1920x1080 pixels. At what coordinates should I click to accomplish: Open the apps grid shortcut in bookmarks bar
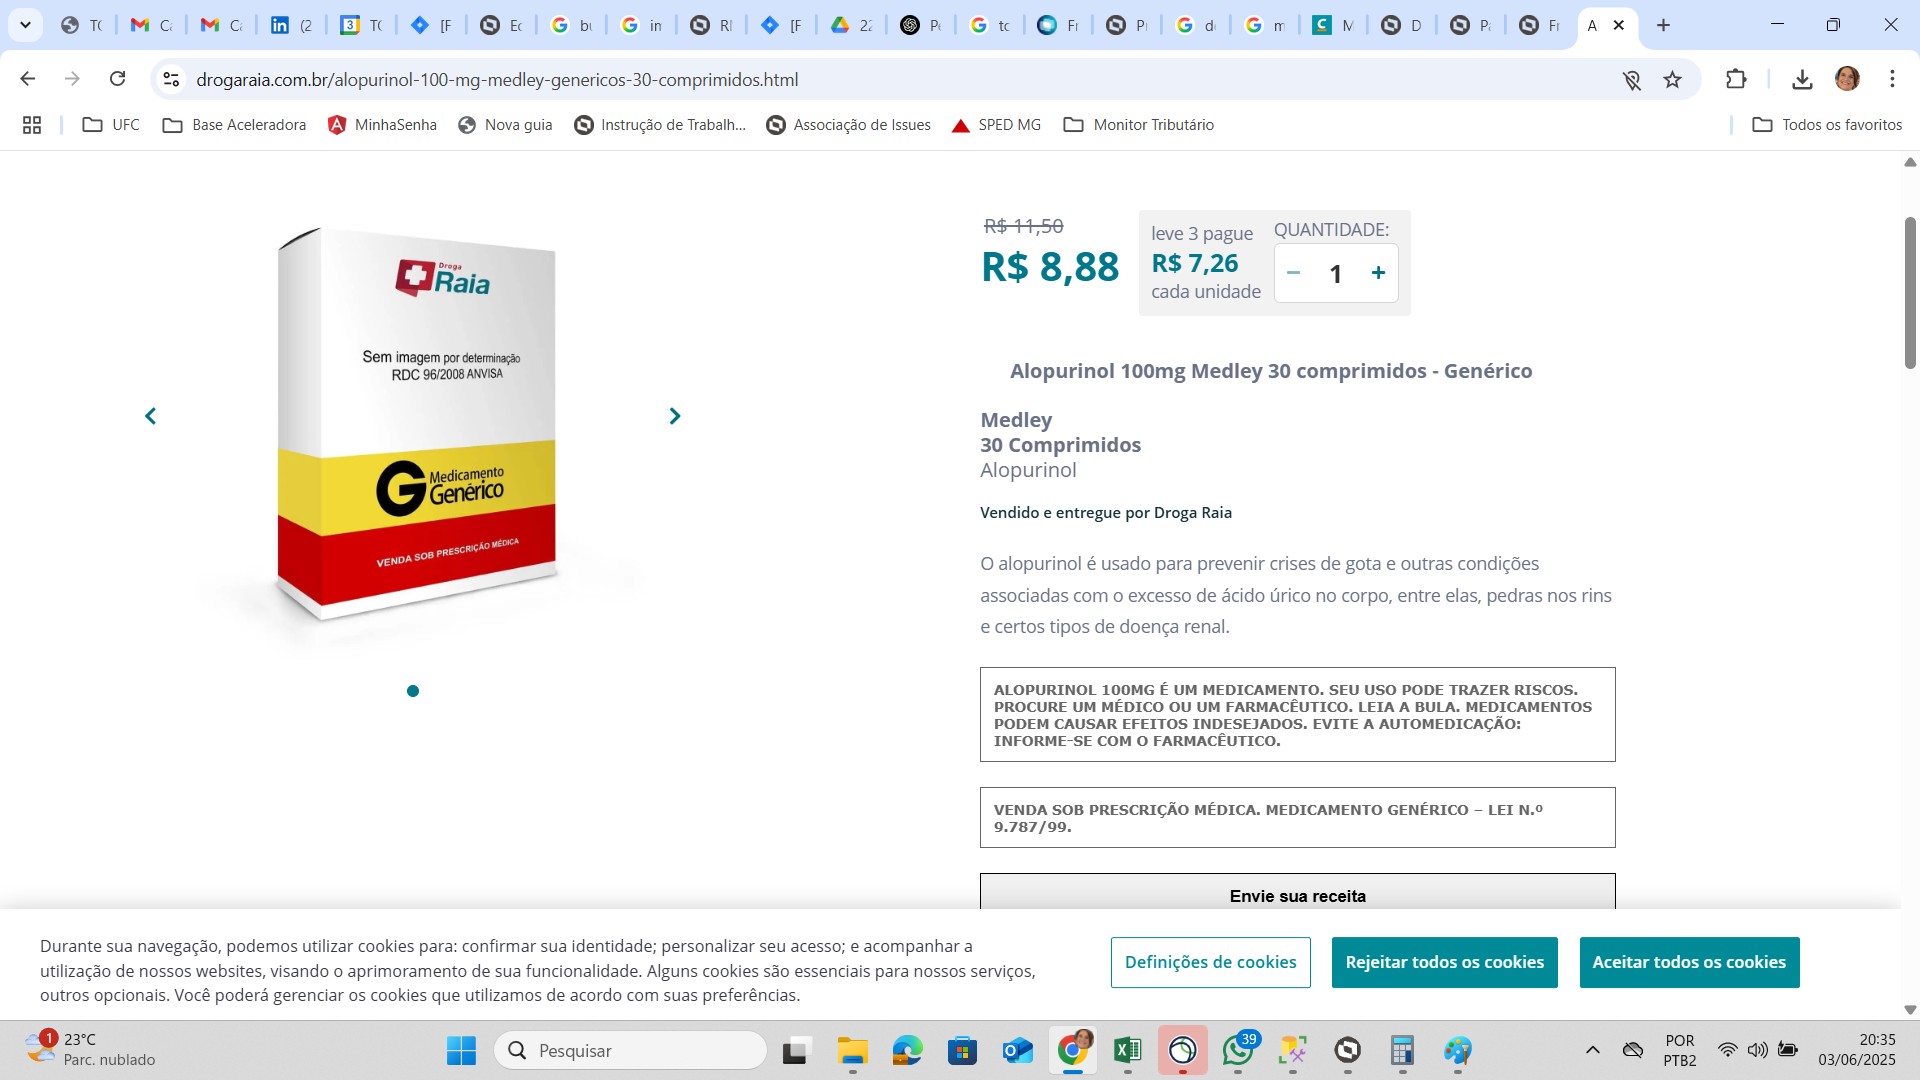point(32,125)
